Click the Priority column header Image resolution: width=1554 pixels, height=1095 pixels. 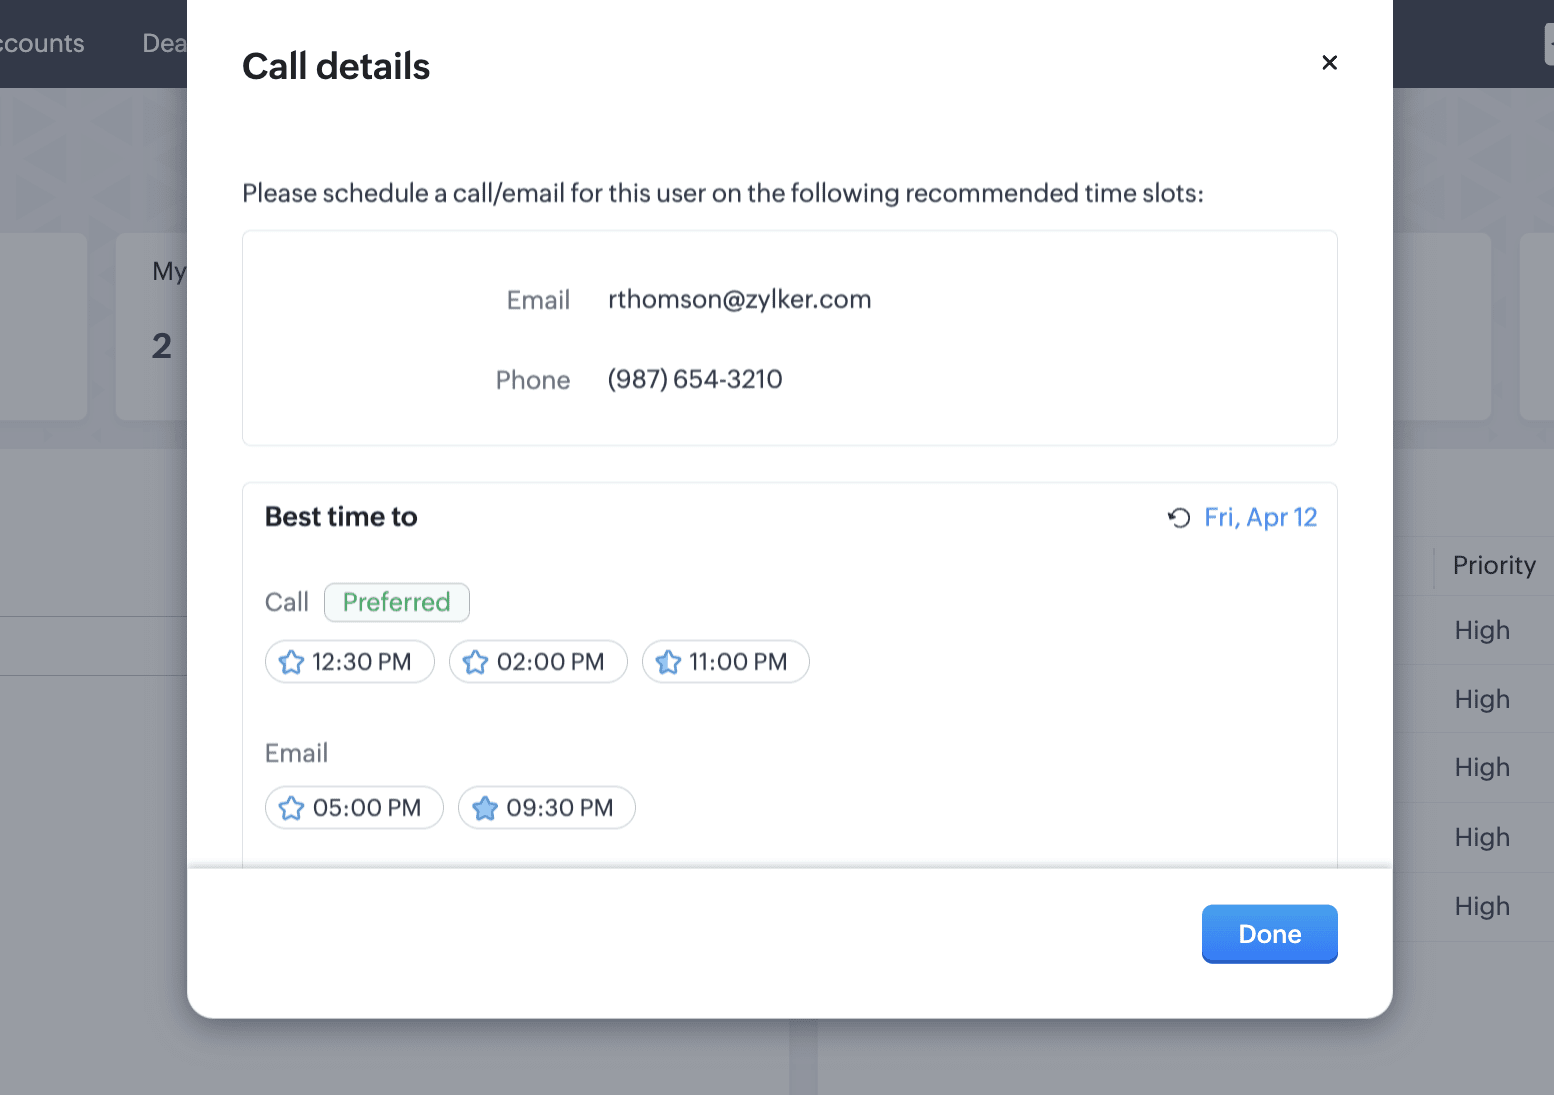1493,566
